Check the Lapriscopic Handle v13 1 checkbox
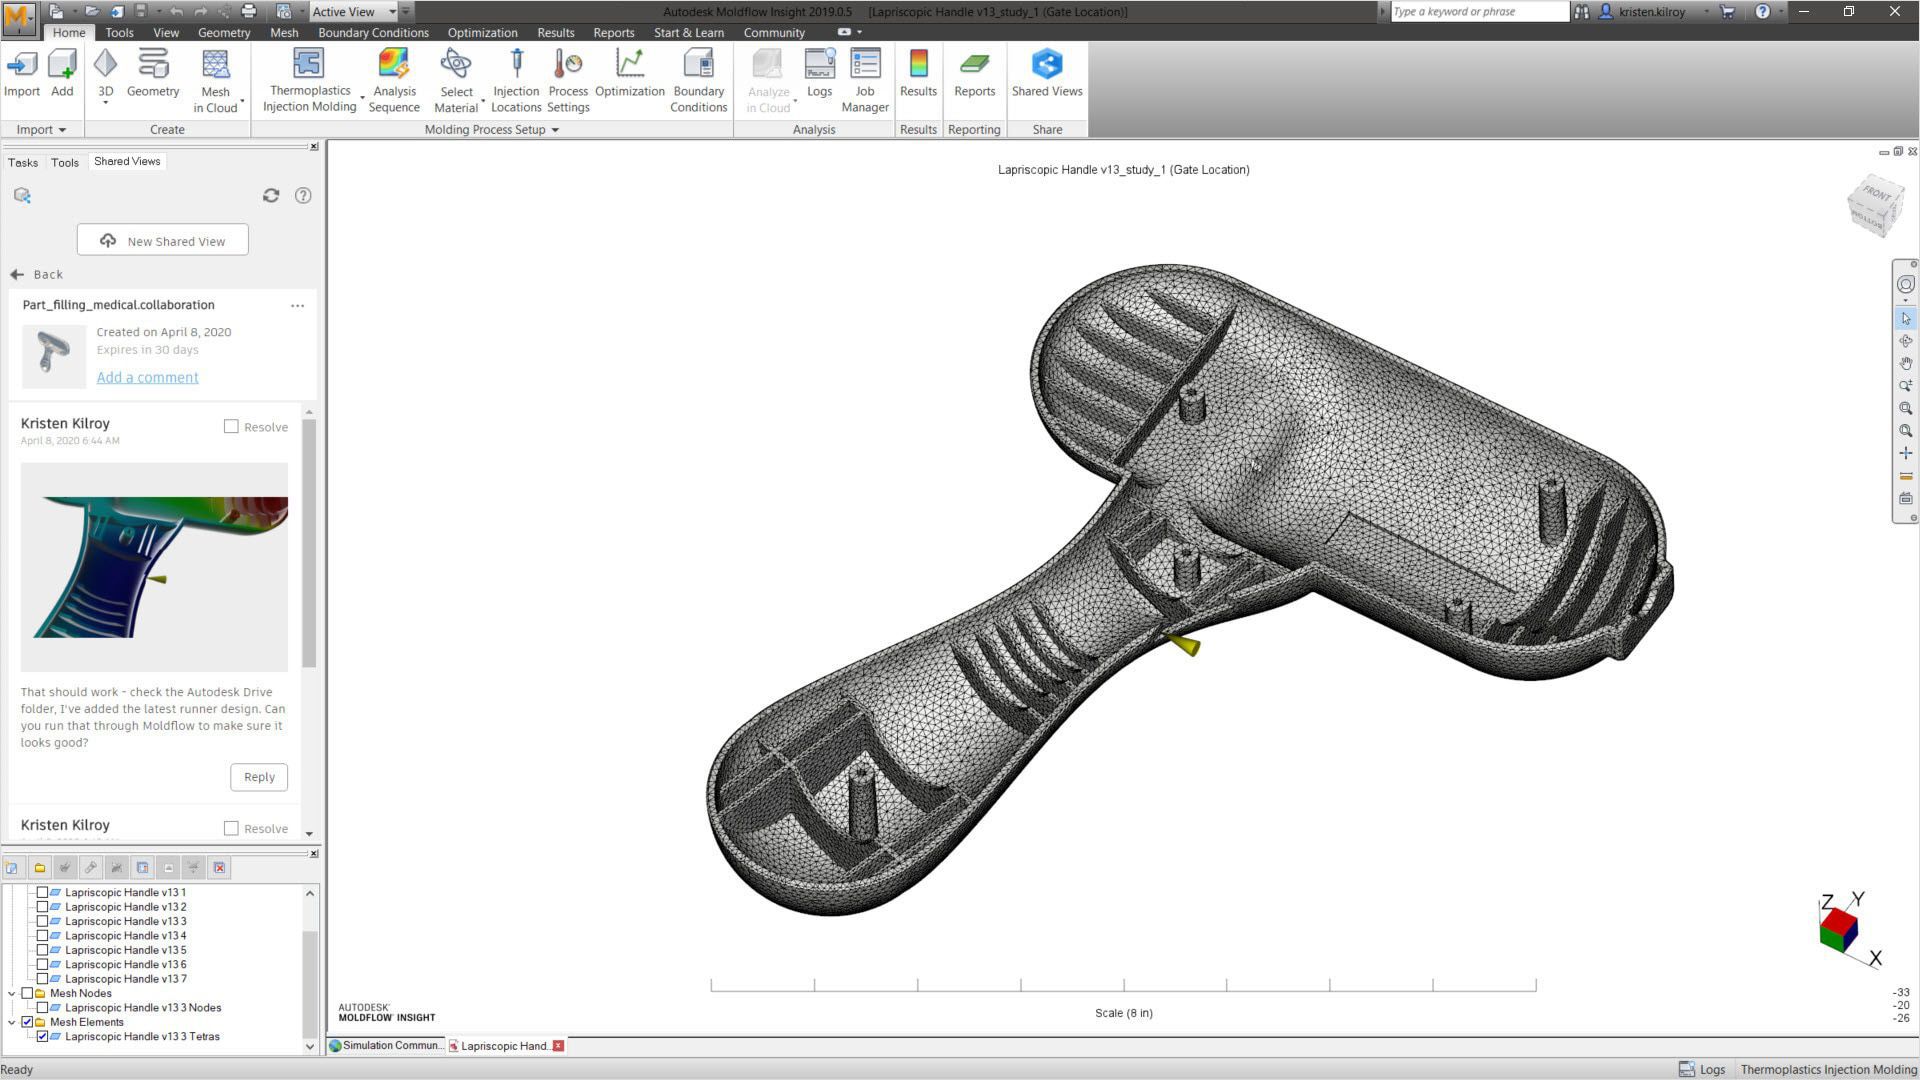Viewport: 1920px width, 1080px height. pos(41,892)
